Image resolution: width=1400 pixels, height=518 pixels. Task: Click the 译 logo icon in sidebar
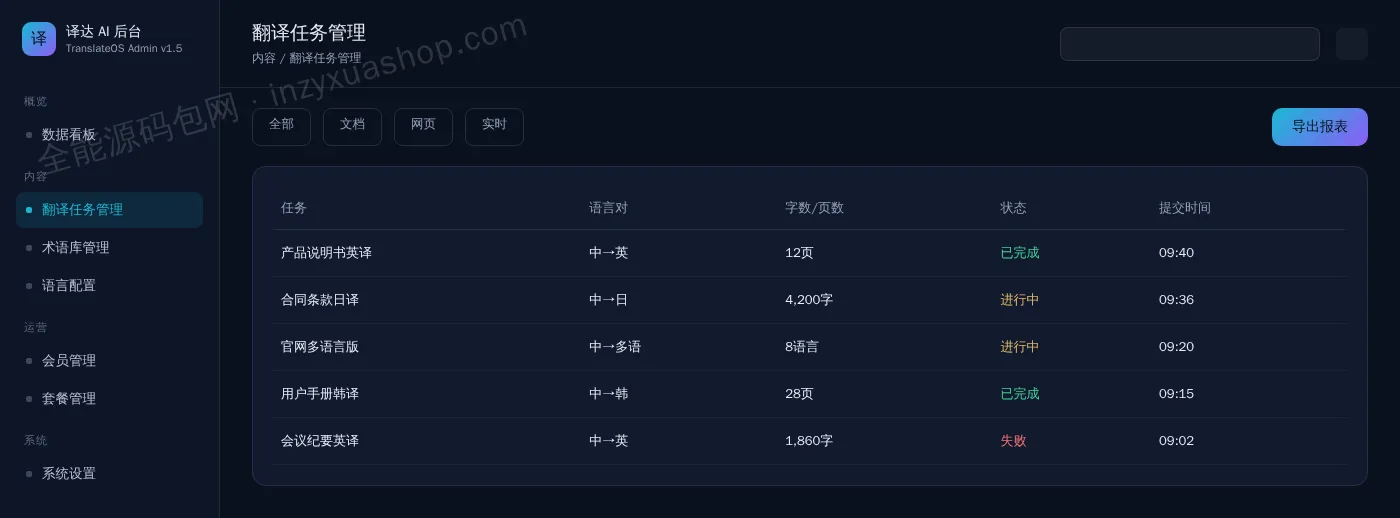click(x=39, y=39)
